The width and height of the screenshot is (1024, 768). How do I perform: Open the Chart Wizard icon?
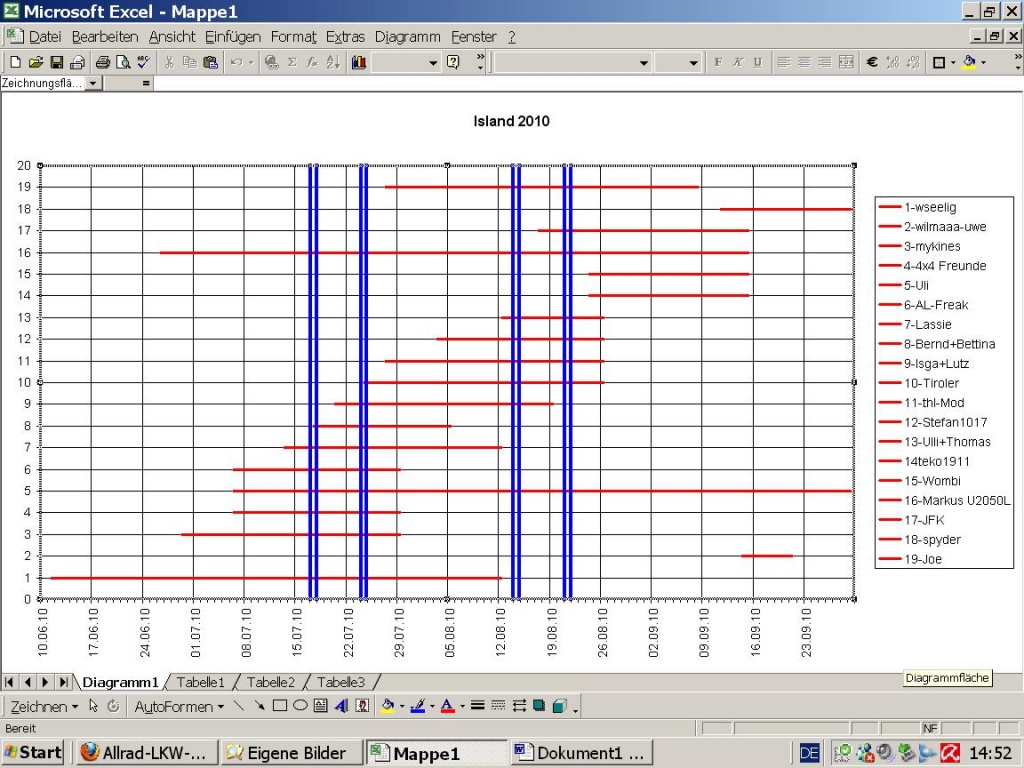tap(359, 63)
